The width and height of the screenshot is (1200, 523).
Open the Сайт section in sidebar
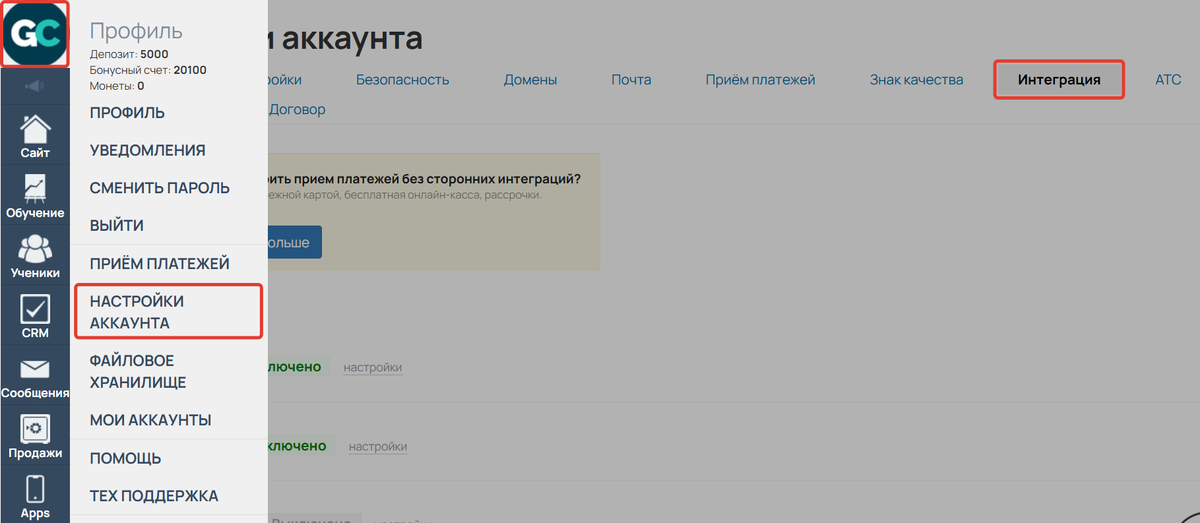(x=35, y=137)
